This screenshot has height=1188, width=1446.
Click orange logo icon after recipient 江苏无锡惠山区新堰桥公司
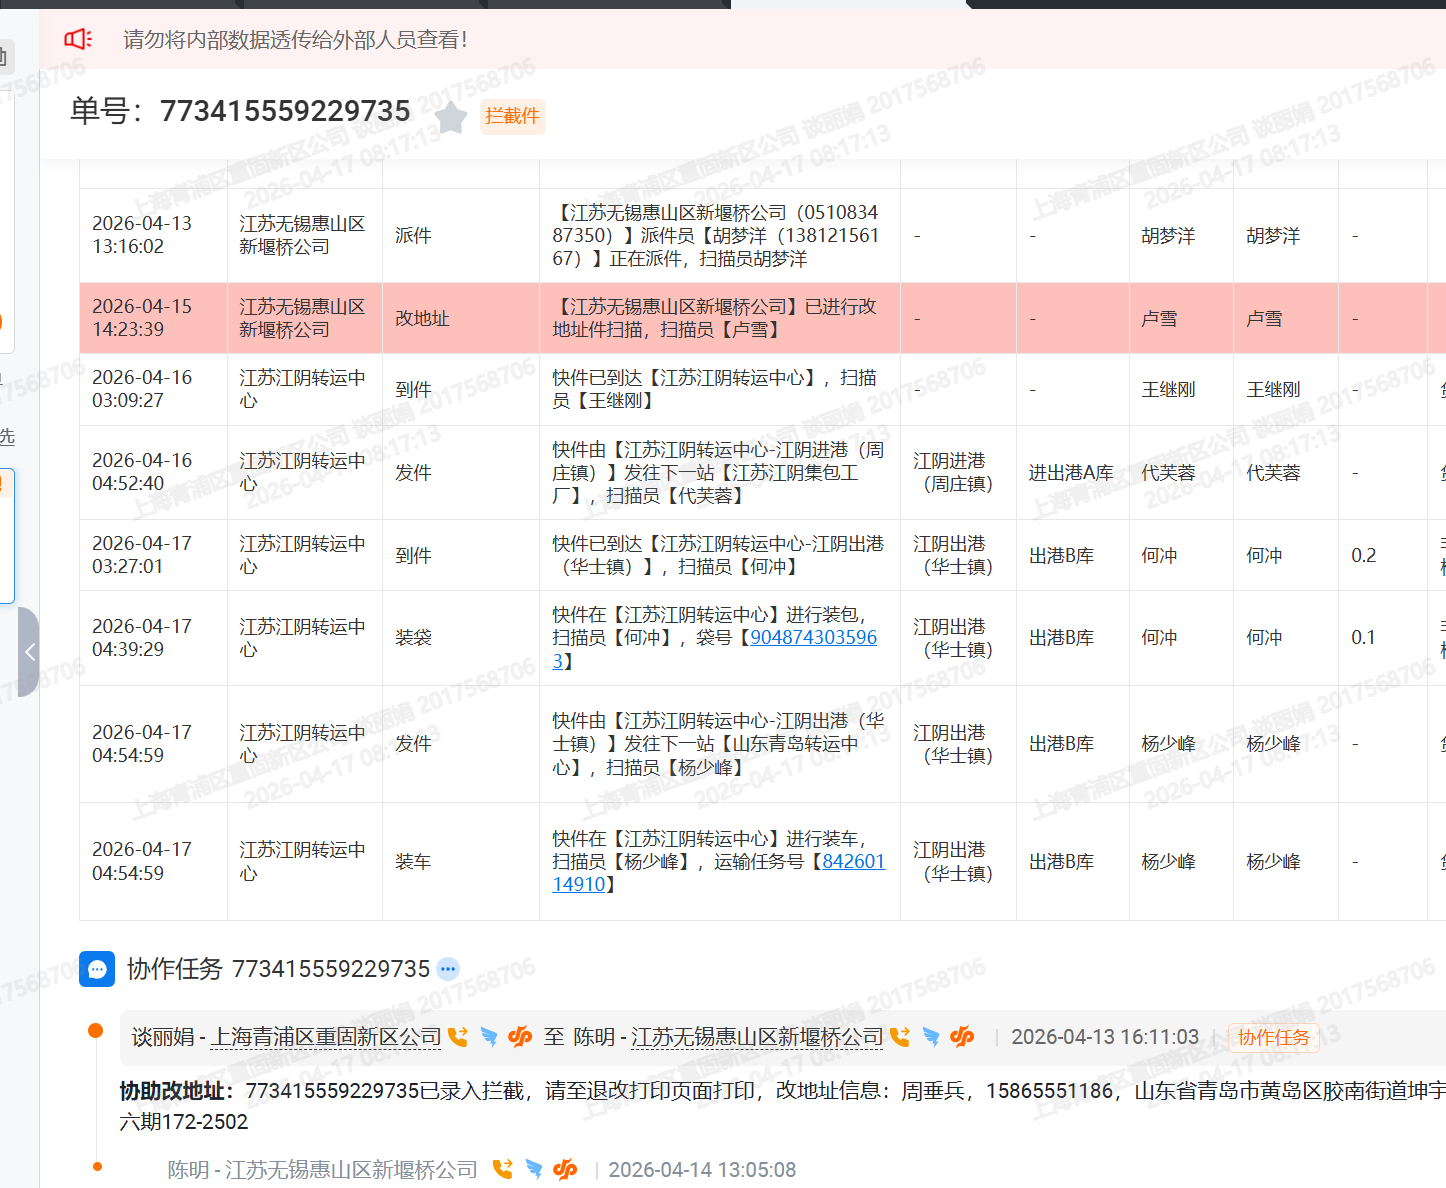tap(962, 1037)
